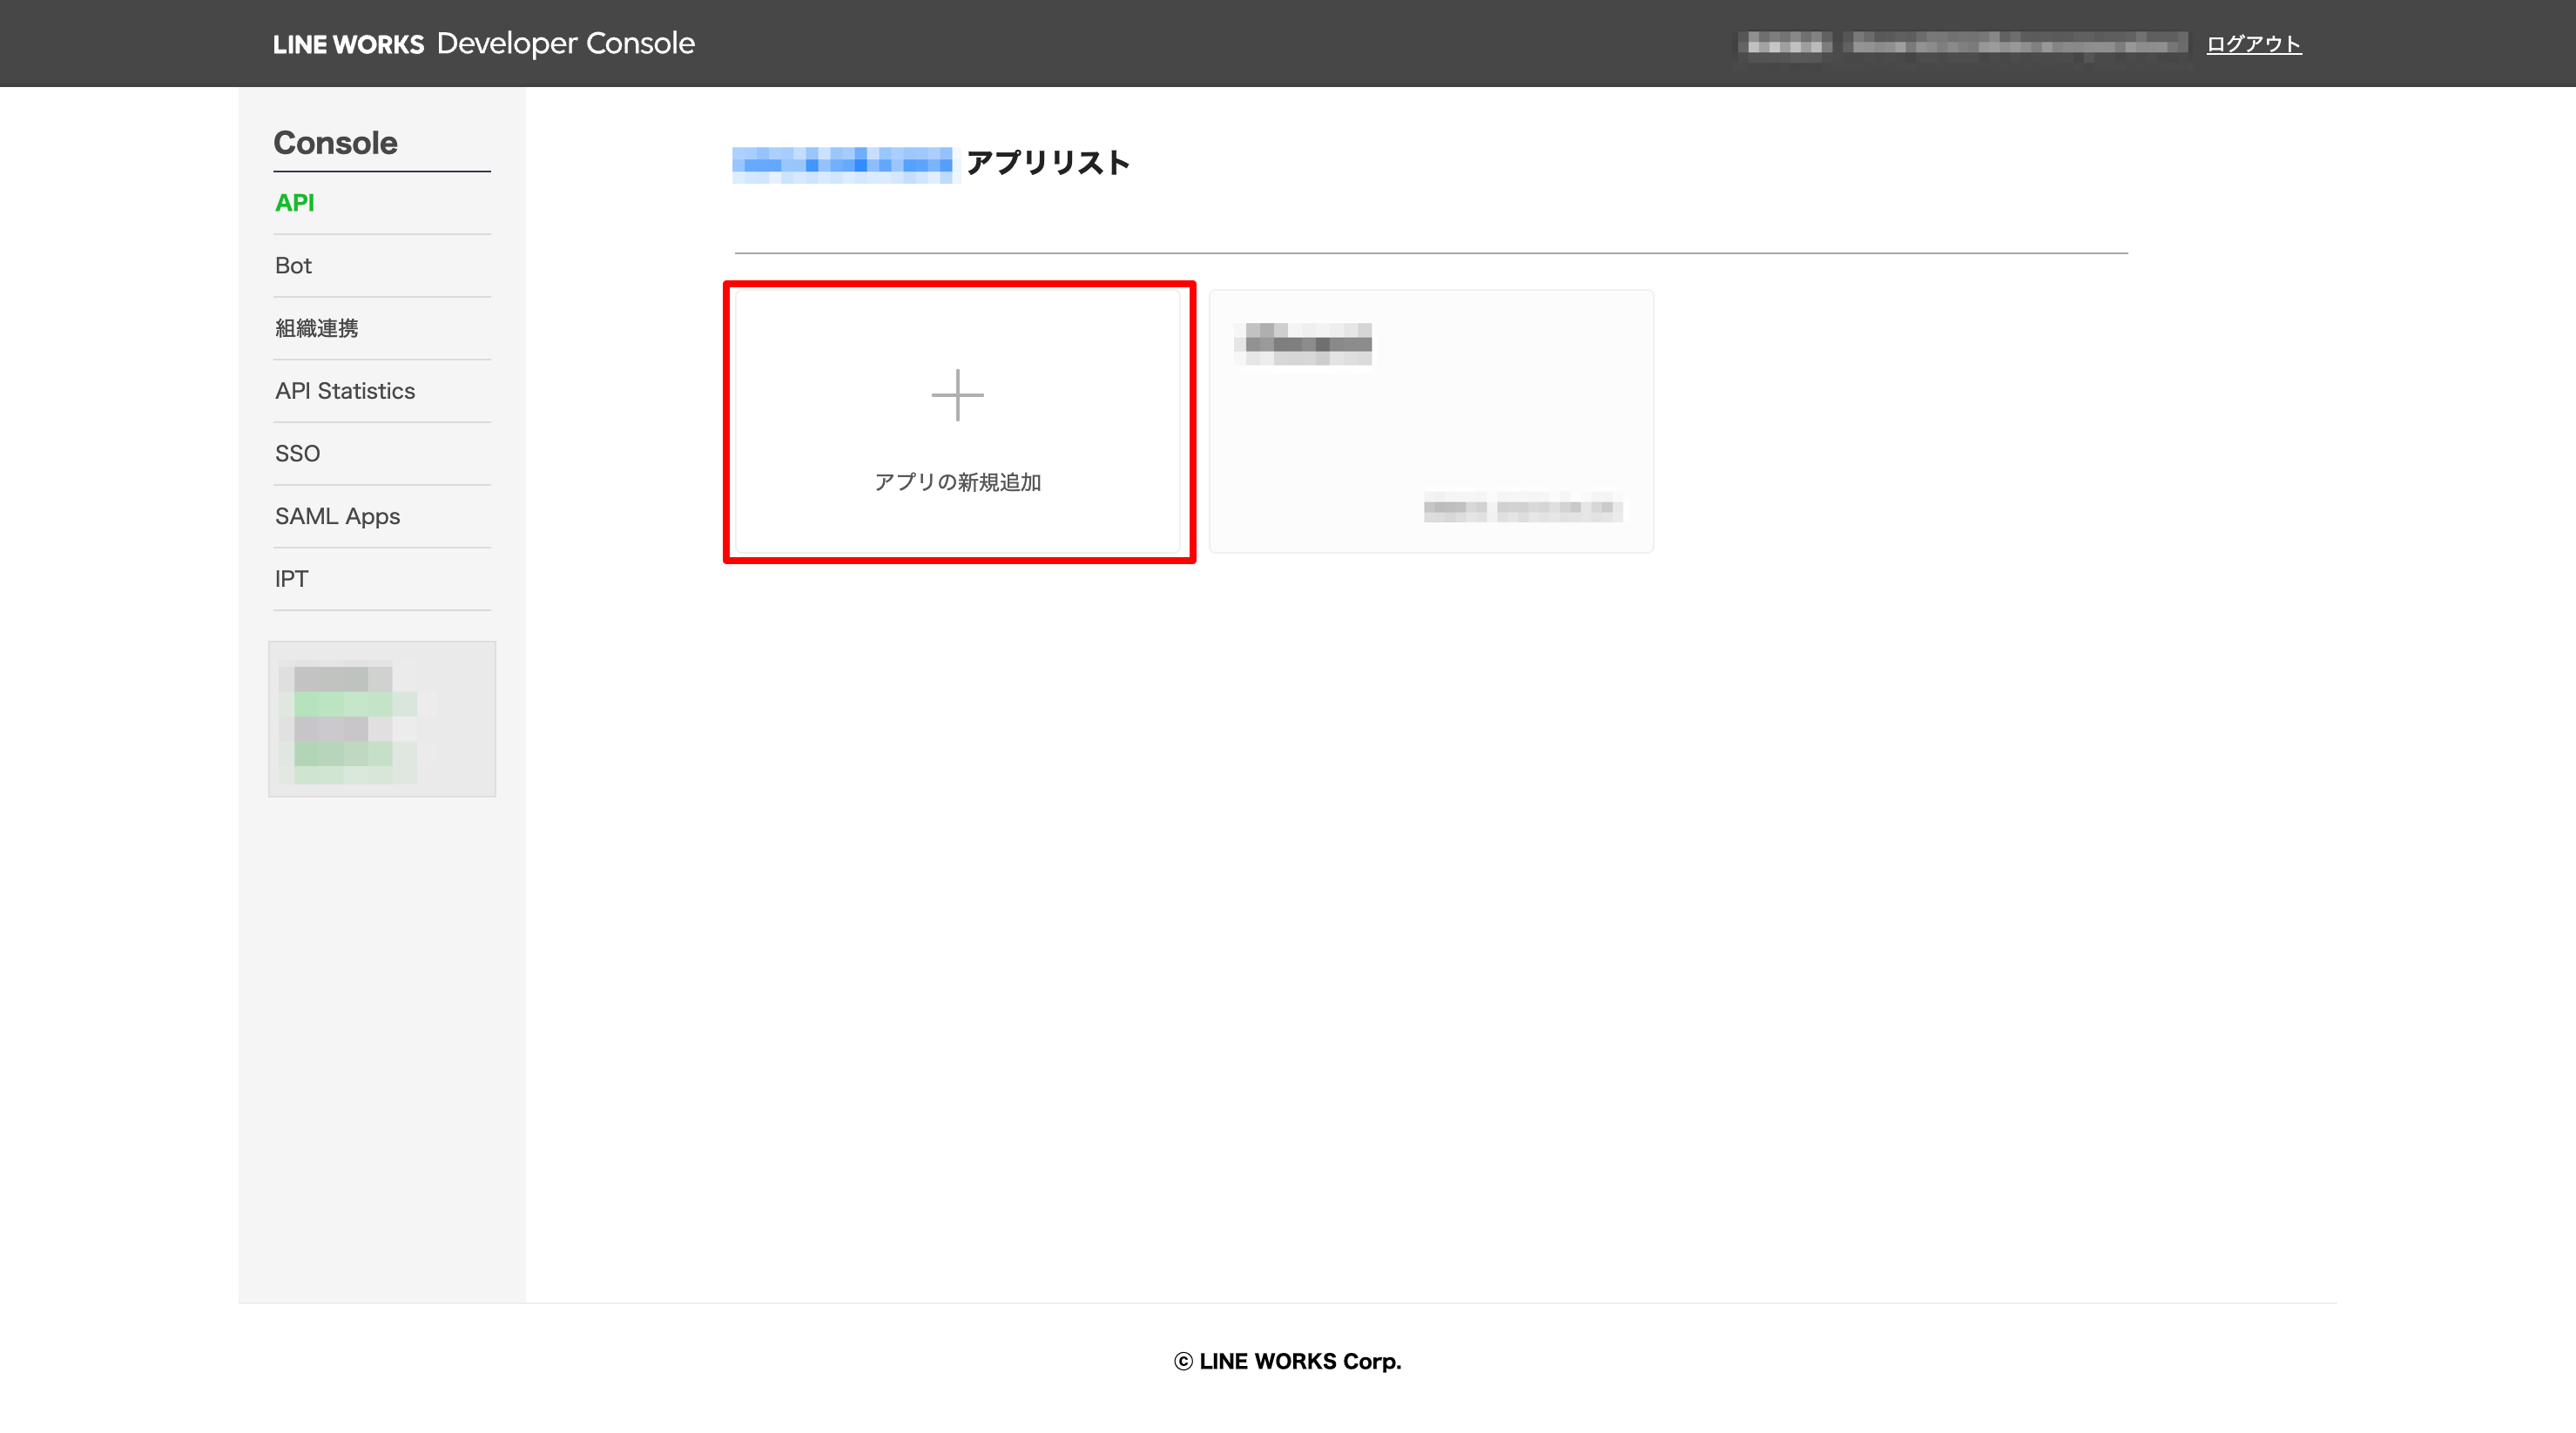This screenshot has width=2576, height=1433.
Task: Go to 組織連携 section
Action: click(316, 328)
